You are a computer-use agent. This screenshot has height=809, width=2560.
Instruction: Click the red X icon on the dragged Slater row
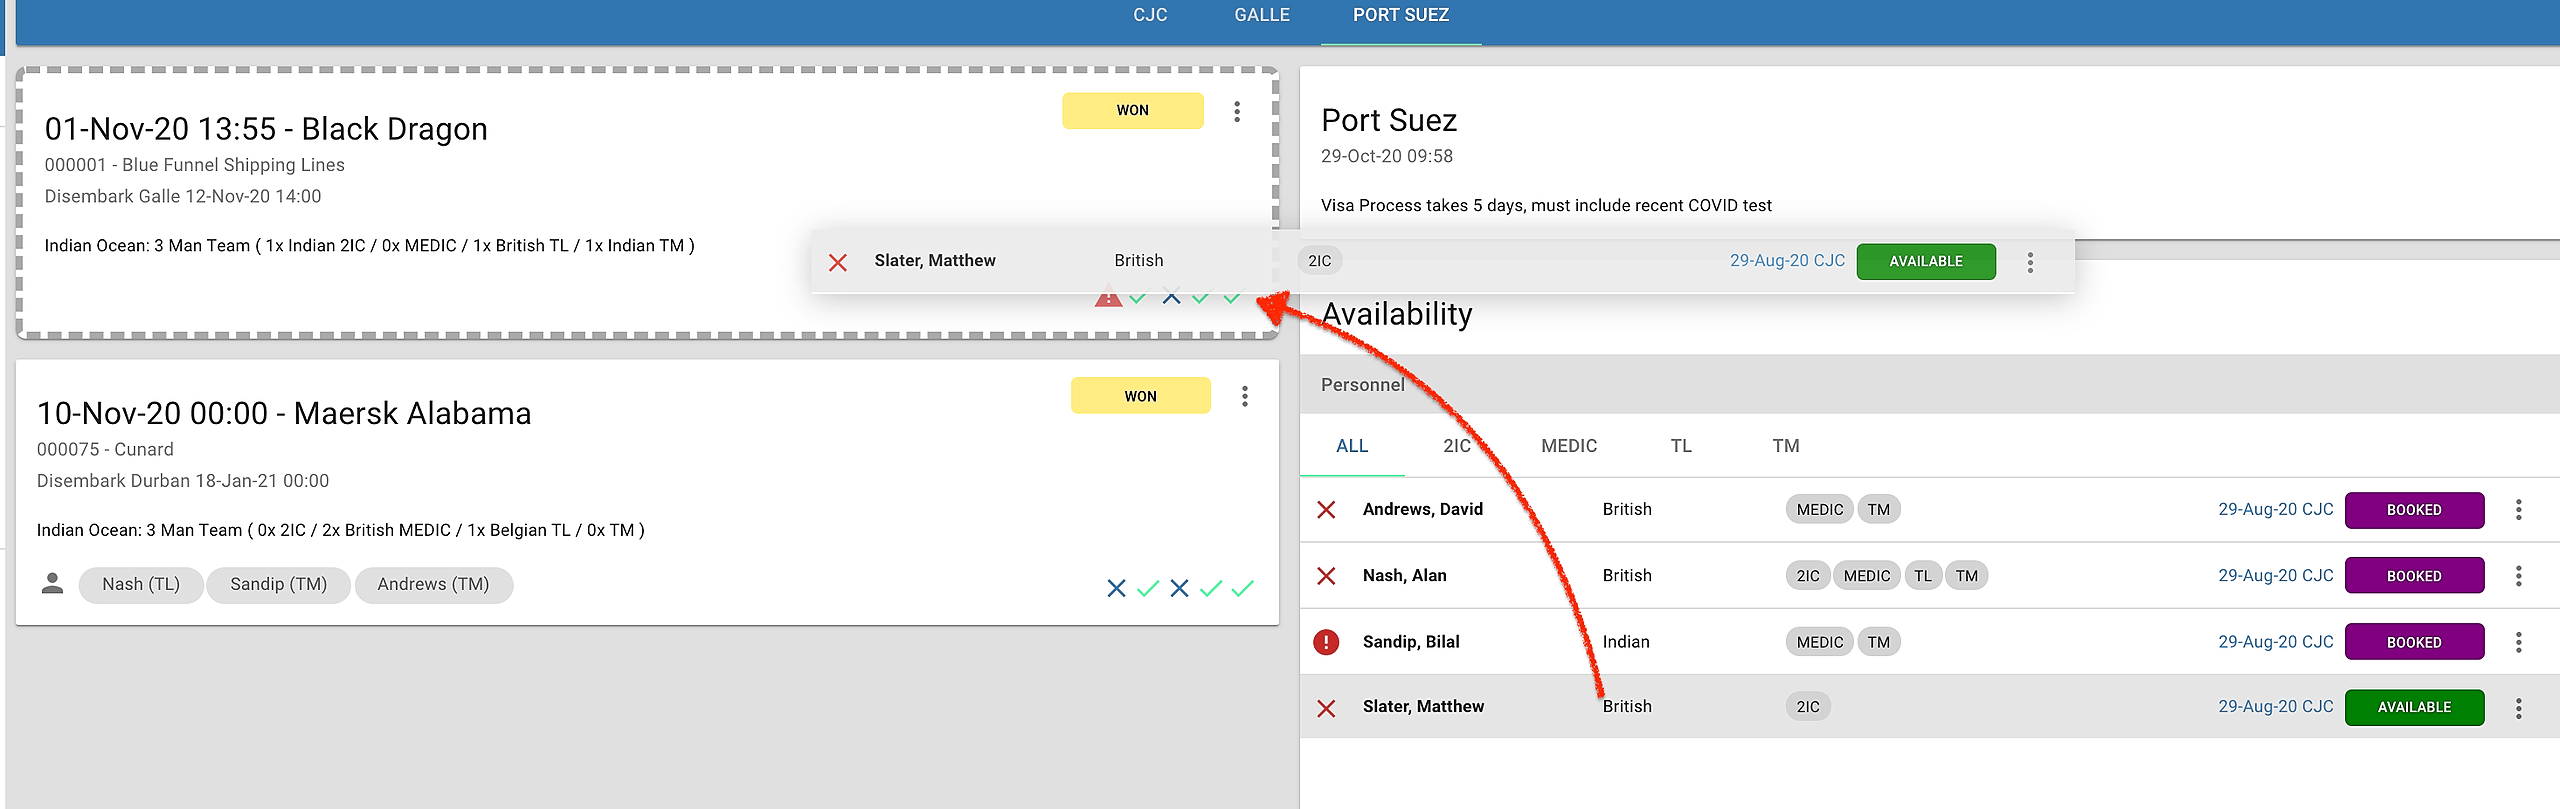(x=838, y=262)
